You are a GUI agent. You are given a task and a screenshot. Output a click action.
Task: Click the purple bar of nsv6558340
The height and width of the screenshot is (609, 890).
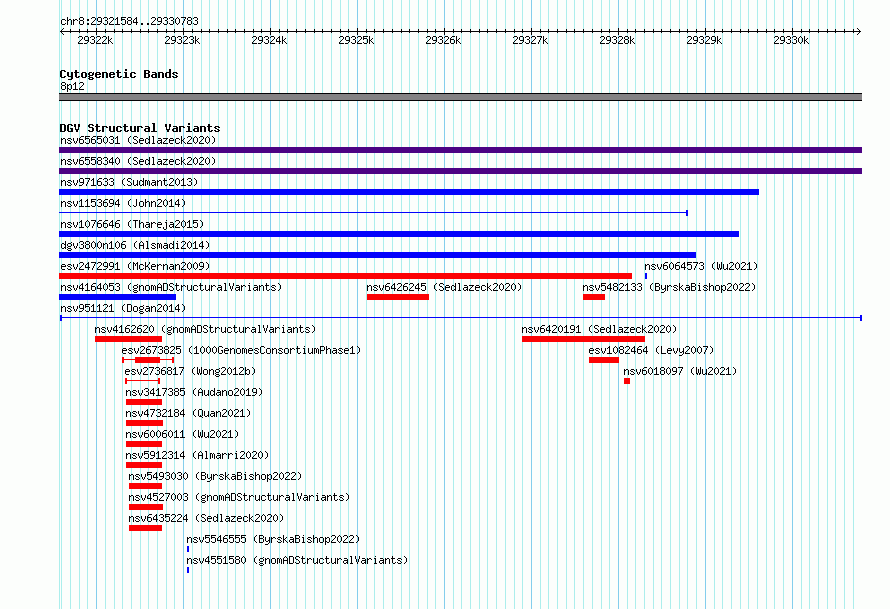(460, 171)
